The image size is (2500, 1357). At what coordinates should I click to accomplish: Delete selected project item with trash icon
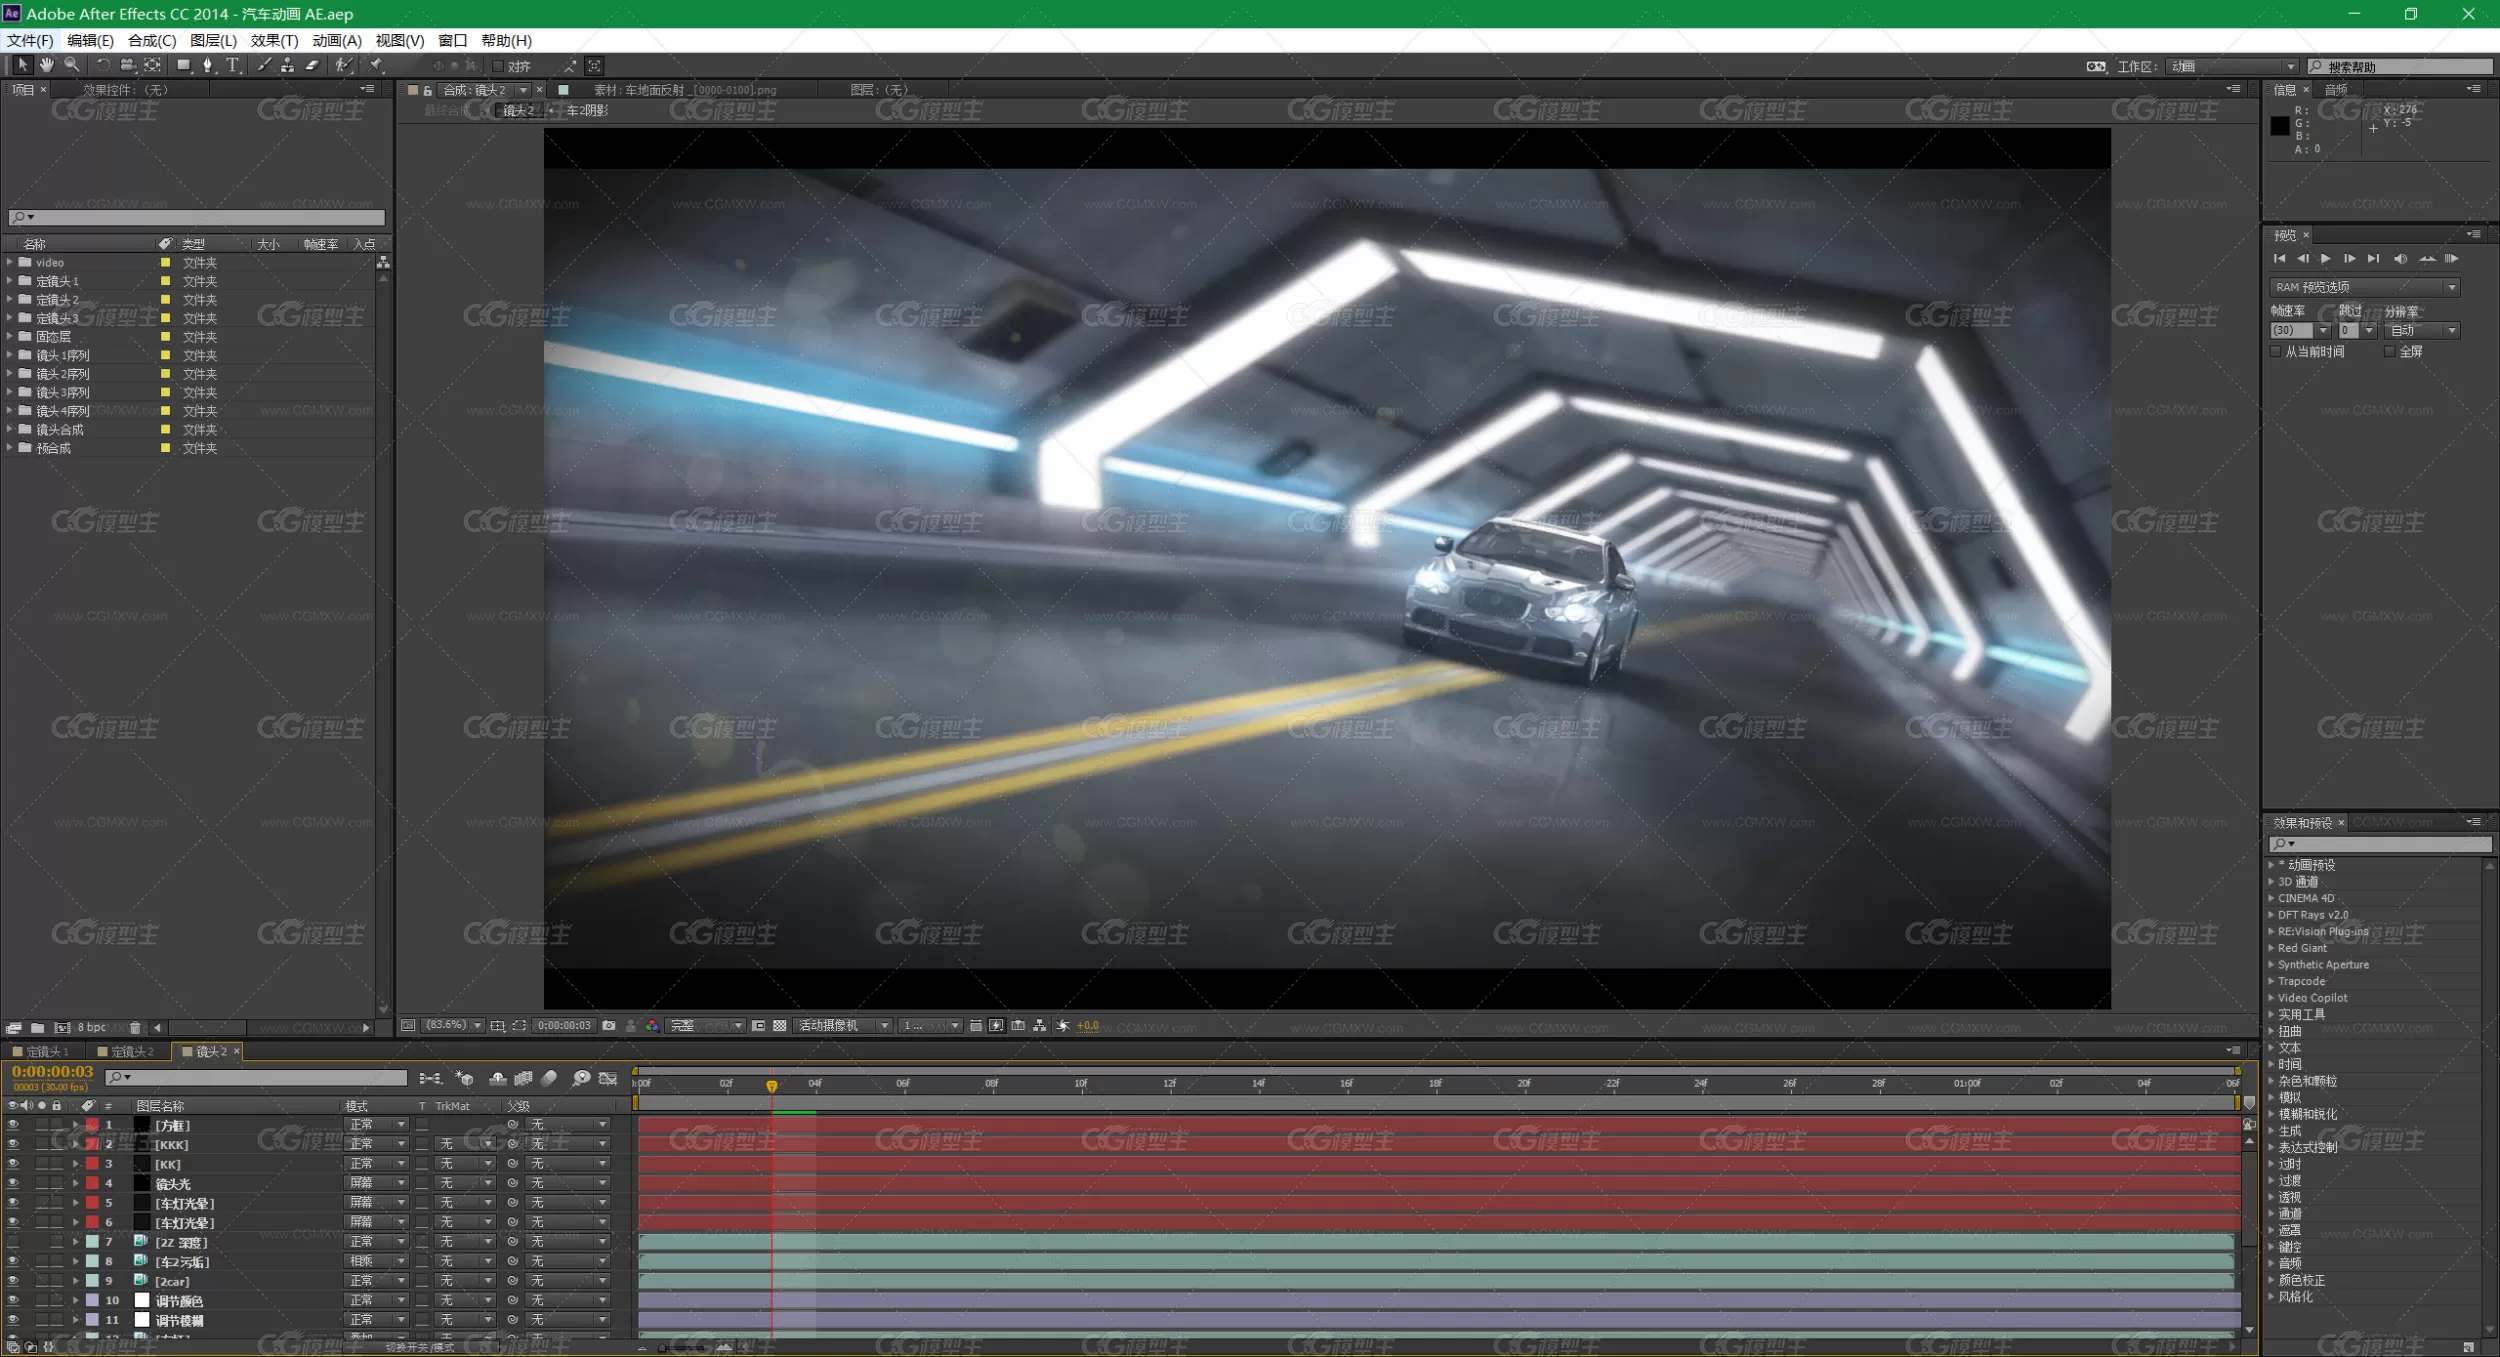[135, 1027]
